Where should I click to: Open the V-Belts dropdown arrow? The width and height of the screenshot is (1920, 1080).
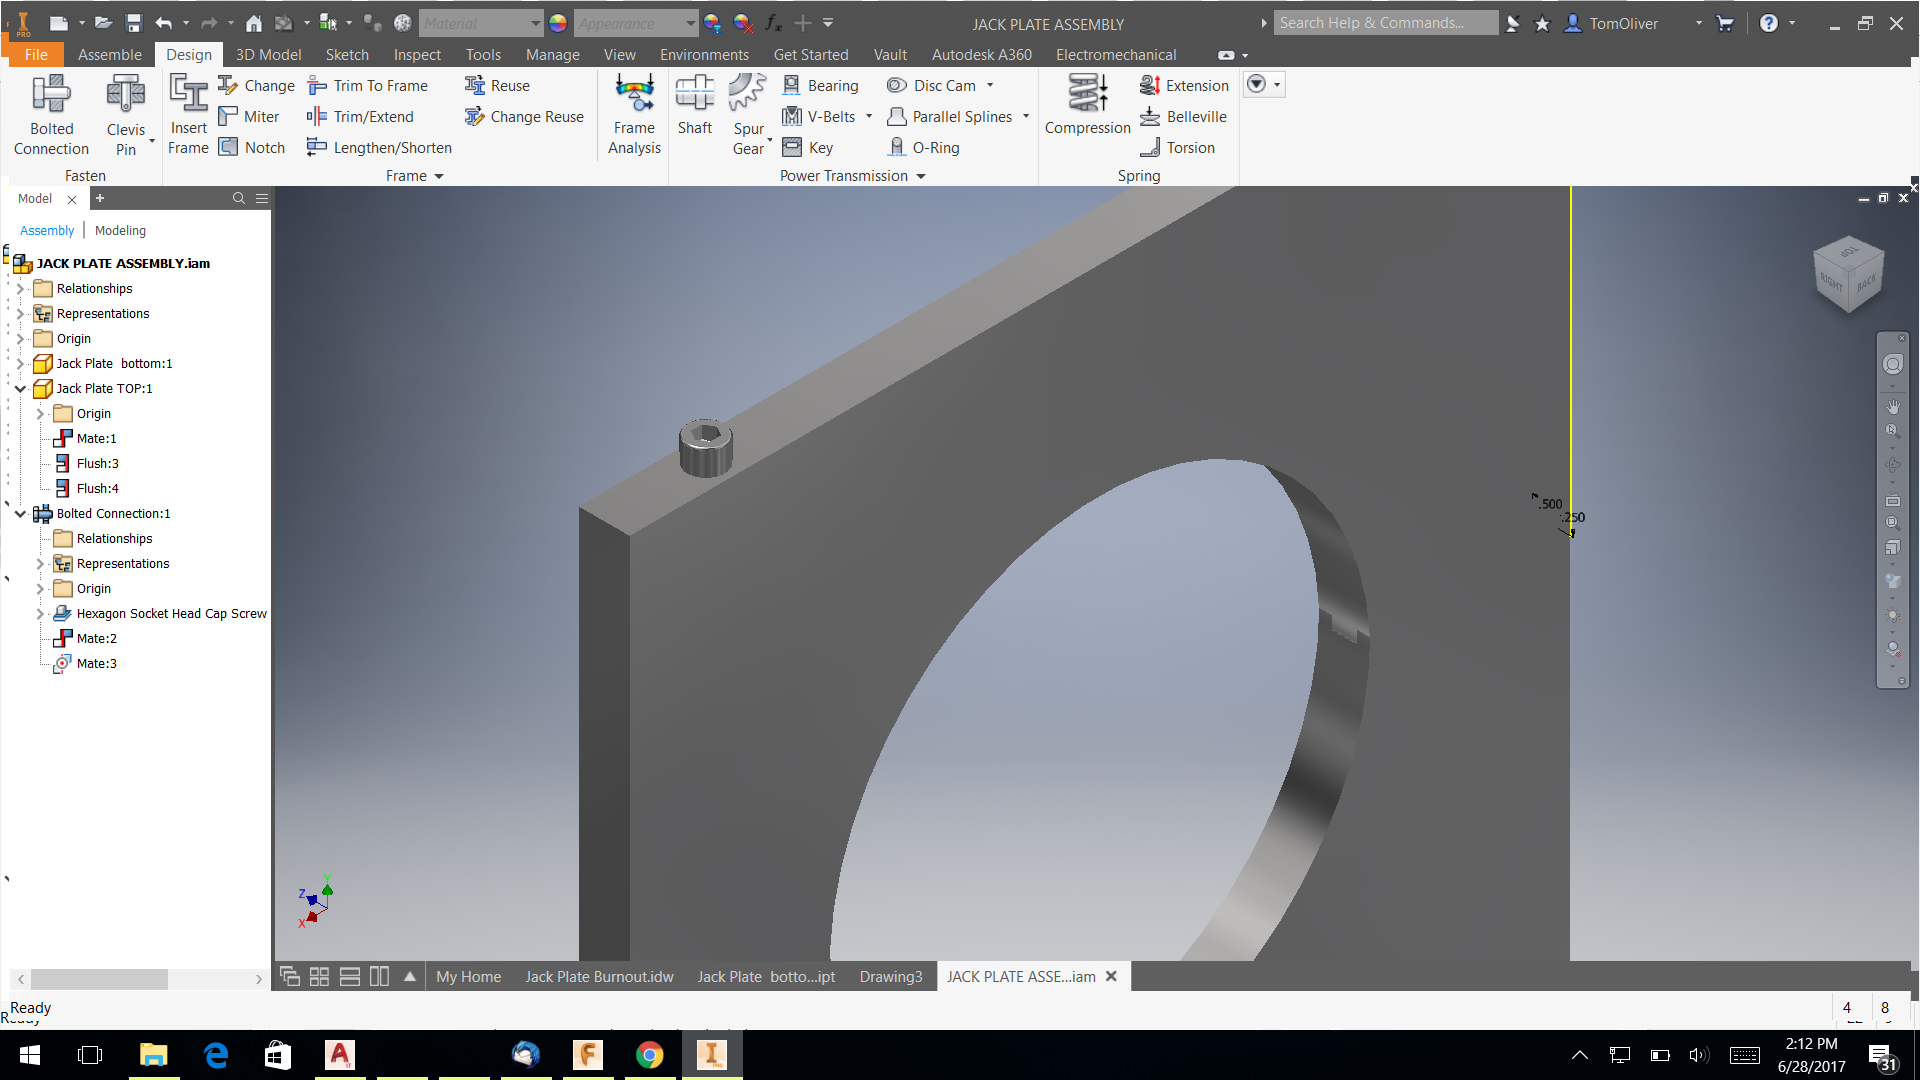point(869,117)
